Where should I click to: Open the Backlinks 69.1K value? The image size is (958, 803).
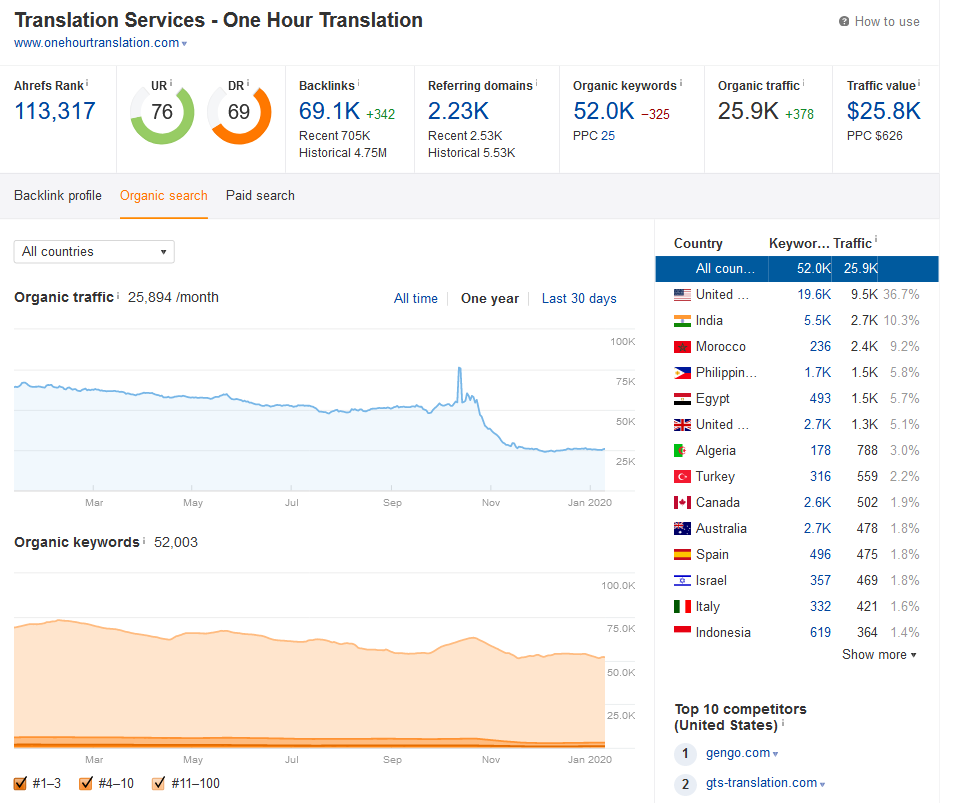329,111
